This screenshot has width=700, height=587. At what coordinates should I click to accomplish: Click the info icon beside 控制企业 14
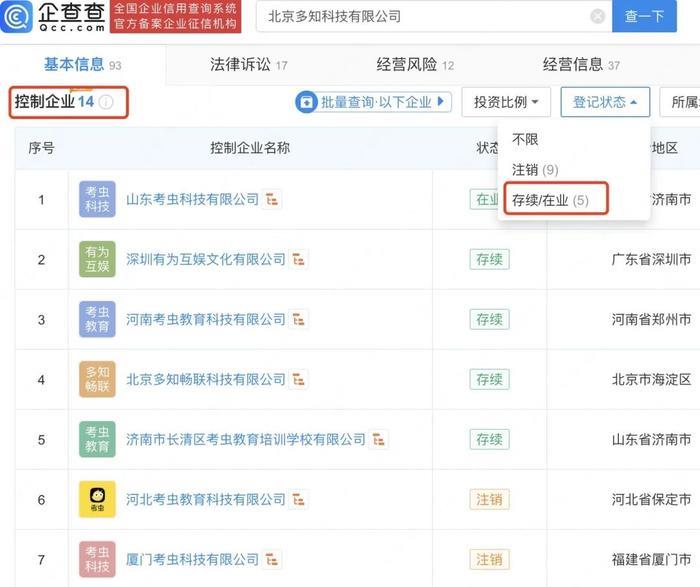tap(106, 102)
